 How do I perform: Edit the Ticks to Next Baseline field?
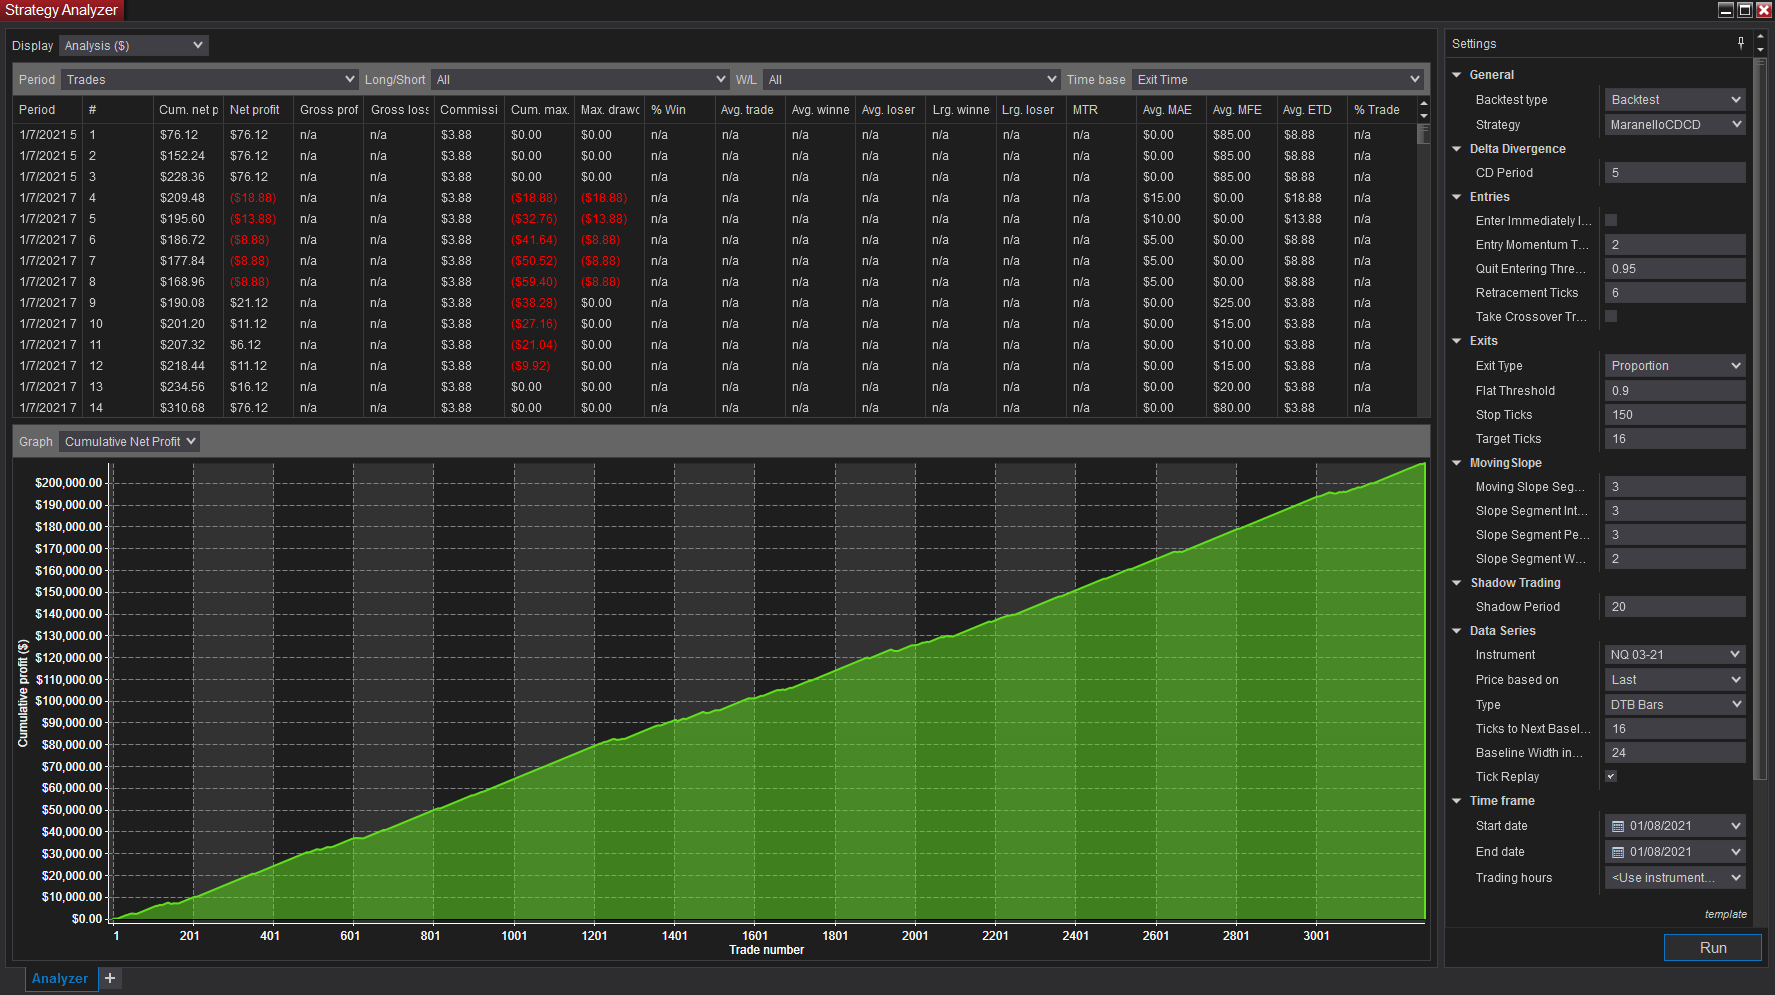1675,729
